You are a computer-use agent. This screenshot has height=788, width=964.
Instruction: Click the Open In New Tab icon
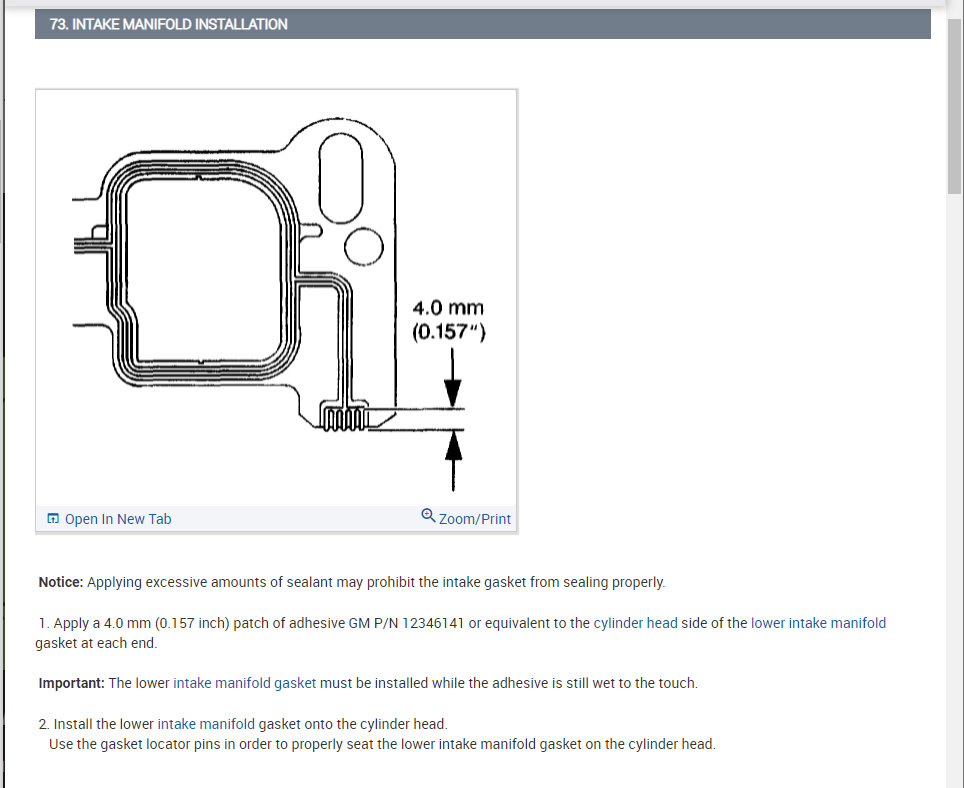pyautogui.click(x=53, y=519)
